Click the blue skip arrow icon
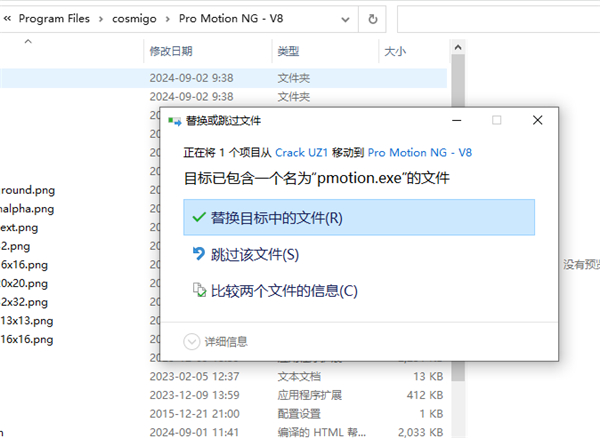Viewport: 600px width, 438px height. (198, 254)
